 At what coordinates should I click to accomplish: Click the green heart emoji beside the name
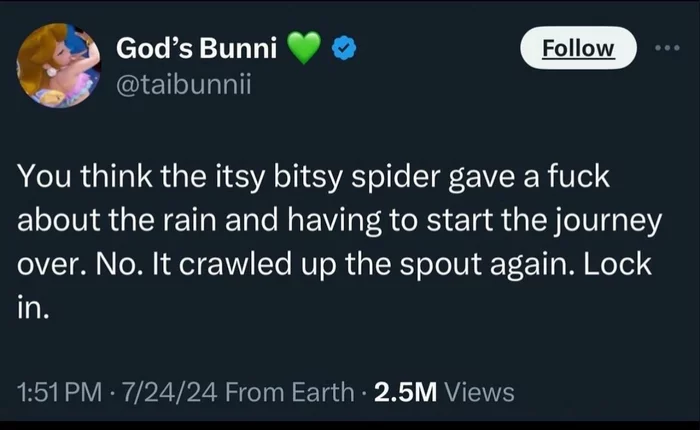(304, 48)
